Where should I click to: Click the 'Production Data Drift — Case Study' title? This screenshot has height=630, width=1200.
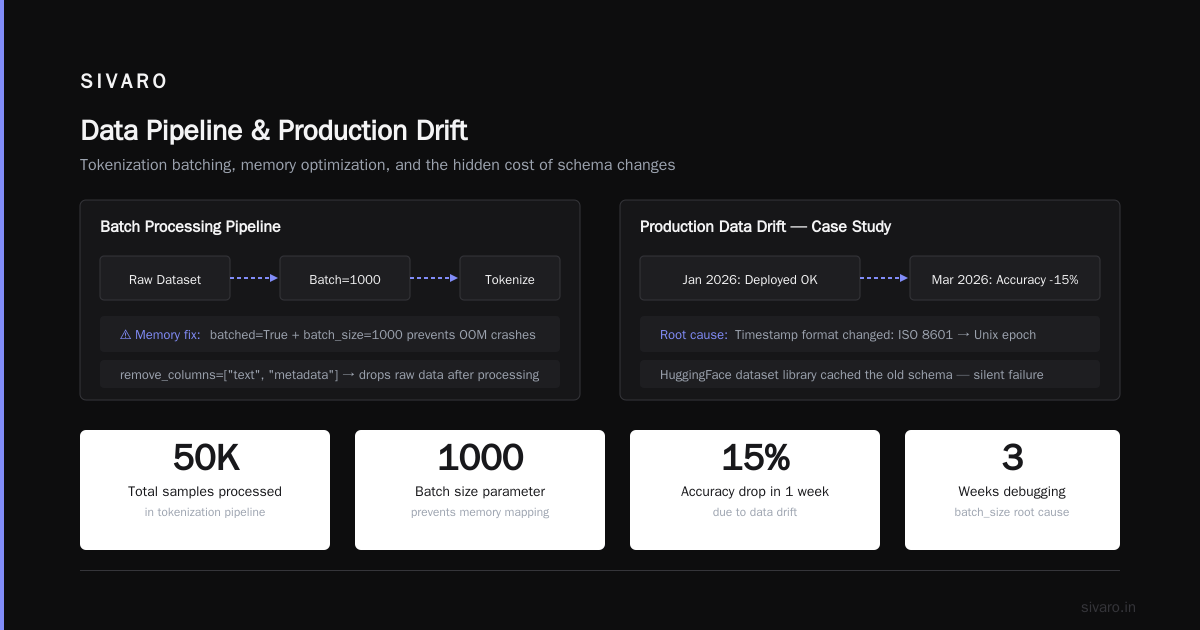coord(765,227)
